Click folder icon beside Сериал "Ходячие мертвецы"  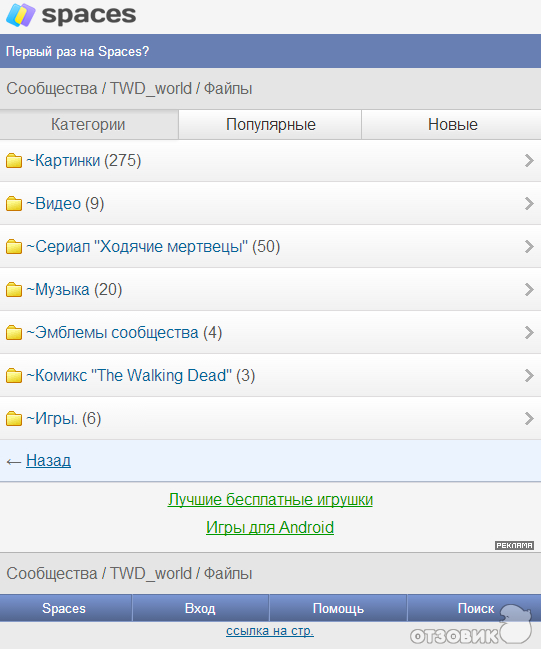coord(14,247)
